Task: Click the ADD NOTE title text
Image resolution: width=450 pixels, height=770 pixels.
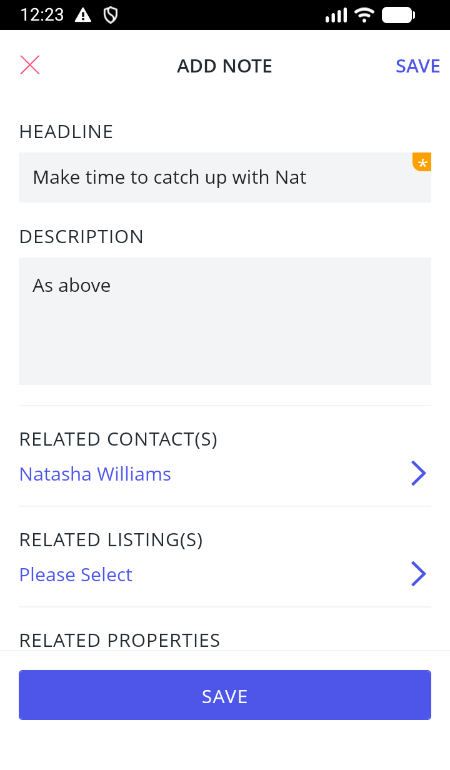Action: coord(225,66)
